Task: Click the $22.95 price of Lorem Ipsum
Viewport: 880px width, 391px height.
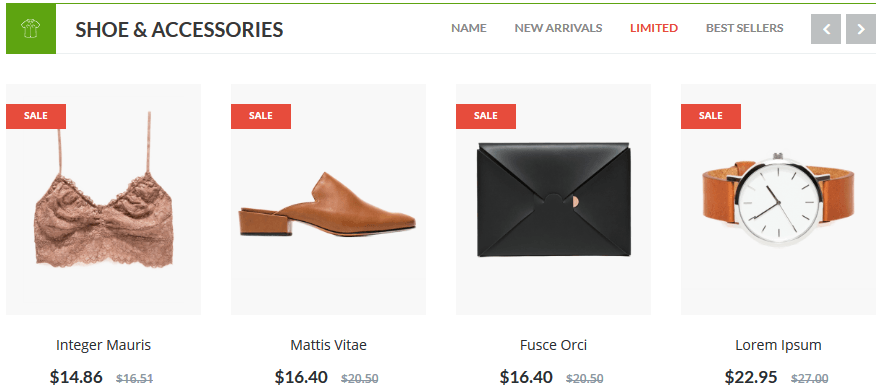Action: point(751,377)
